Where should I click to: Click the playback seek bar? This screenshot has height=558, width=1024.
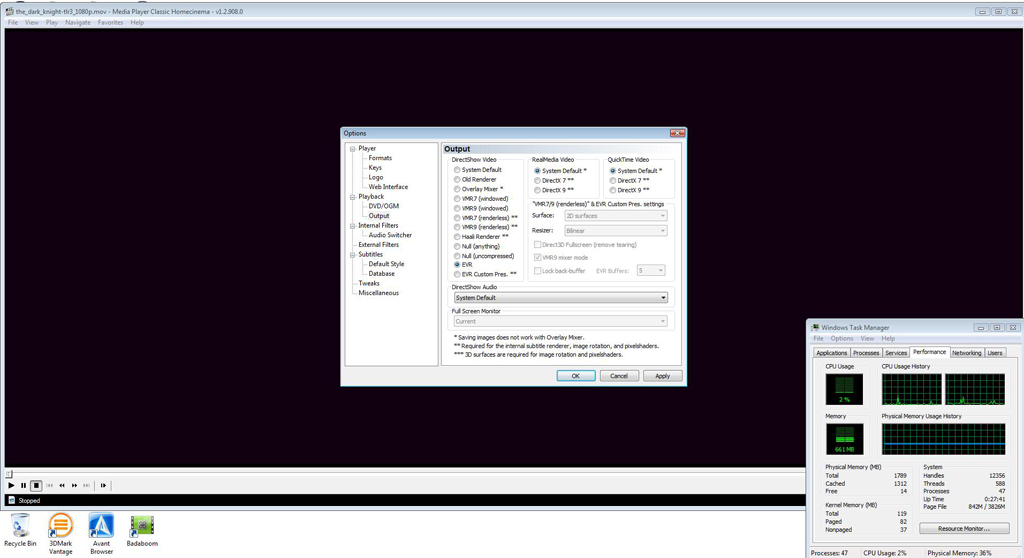tap(400, 473)
